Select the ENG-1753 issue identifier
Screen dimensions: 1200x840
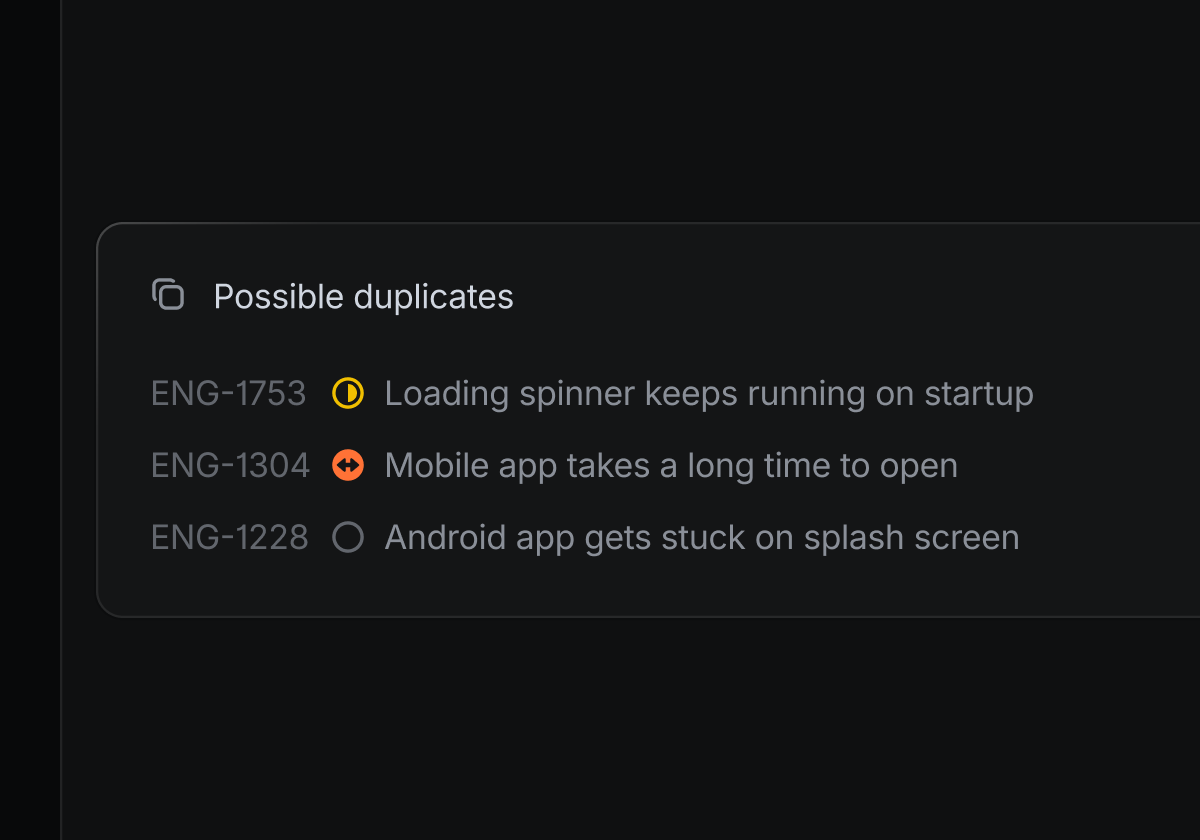point(228,394)
